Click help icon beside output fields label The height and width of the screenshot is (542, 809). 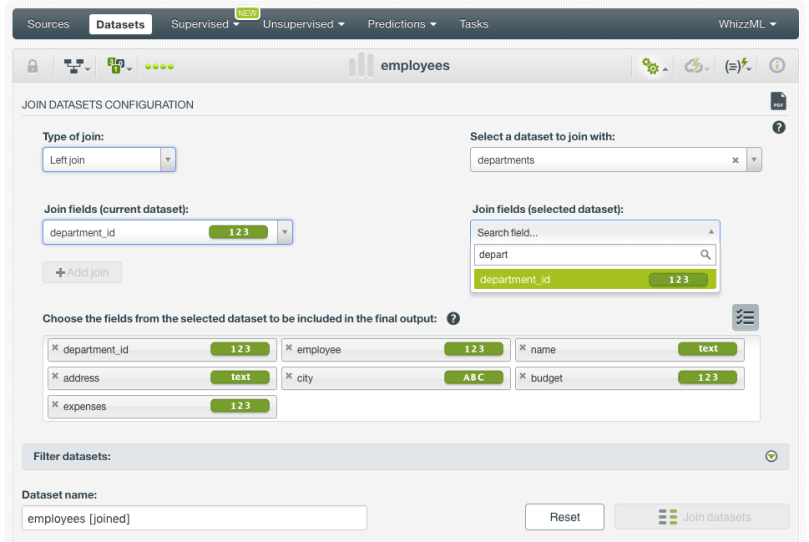coord(453,318)
